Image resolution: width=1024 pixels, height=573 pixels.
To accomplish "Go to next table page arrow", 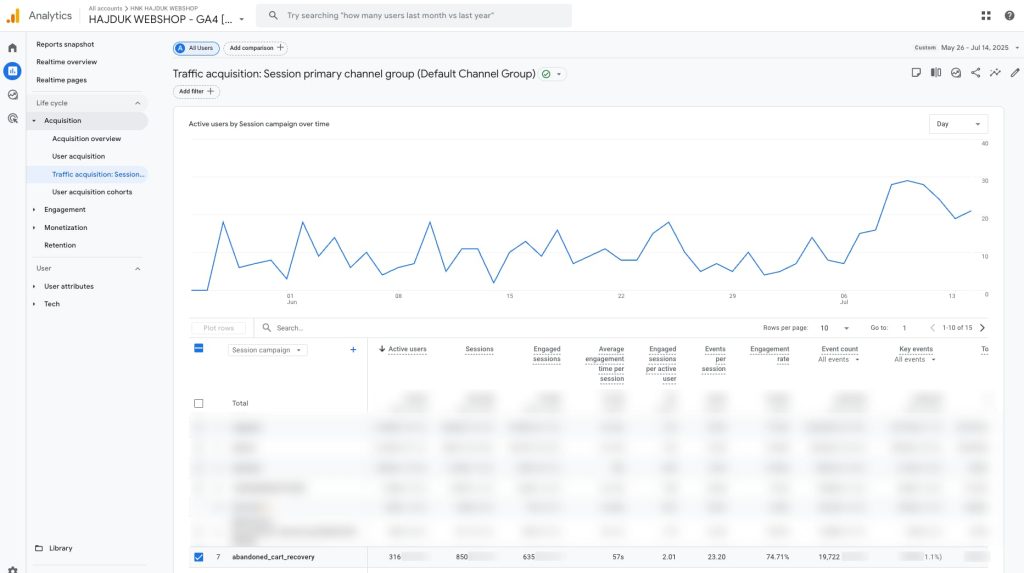I will point(982,327).
